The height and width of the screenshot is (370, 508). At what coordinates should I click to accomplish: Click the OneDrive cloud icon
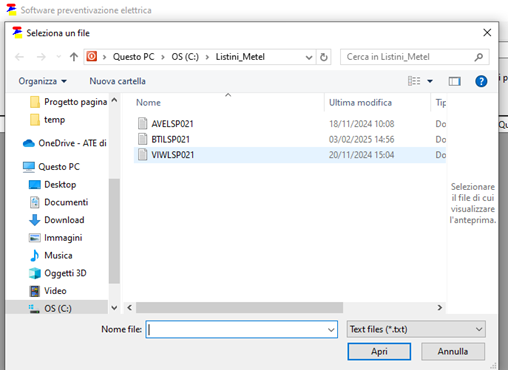(x=29, y=143)
